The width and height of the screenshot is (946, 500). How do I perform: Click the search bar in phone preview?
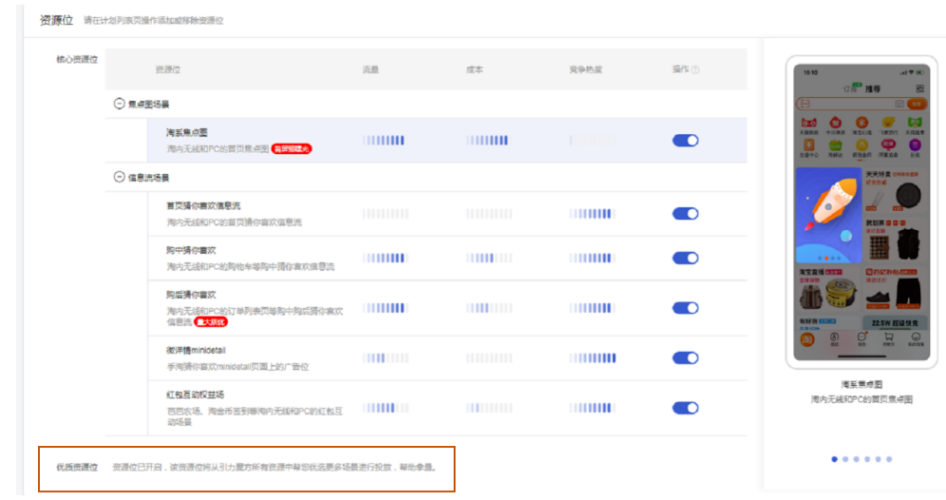[855, 104]
